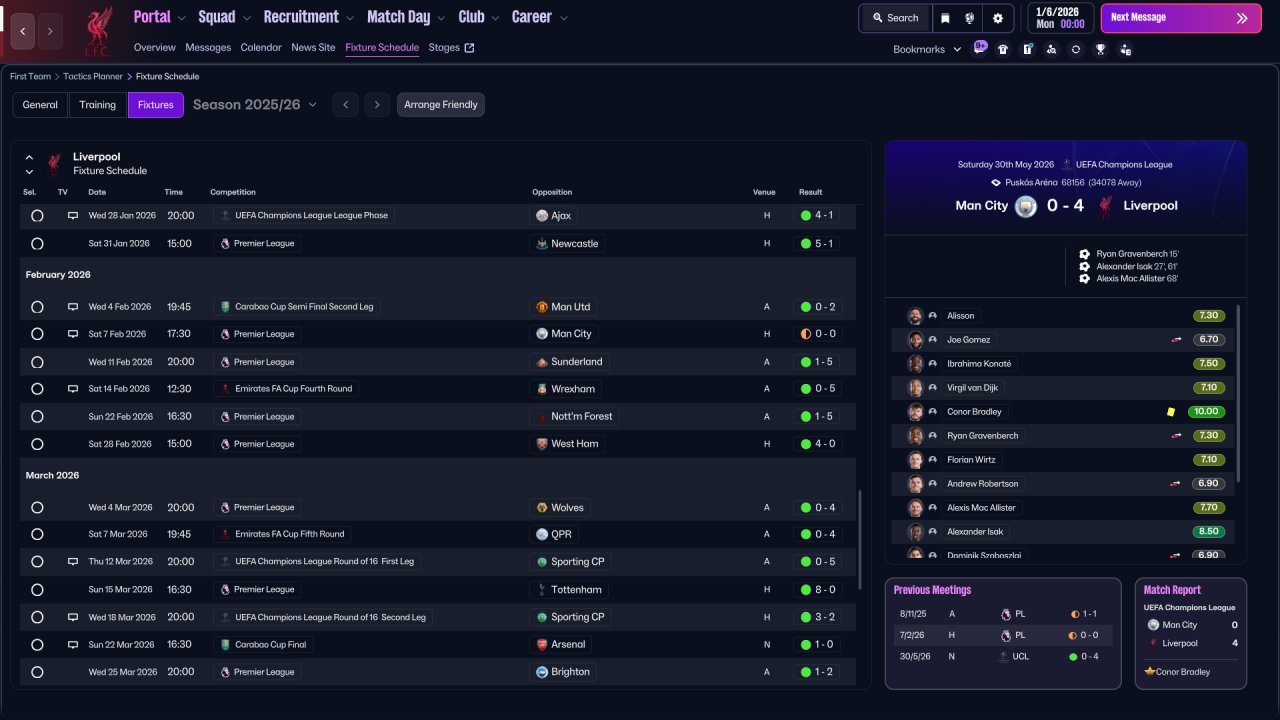Select the Man Utd fixture radio button
This screenshot has width=1280, height=720.
coord(37,307)
